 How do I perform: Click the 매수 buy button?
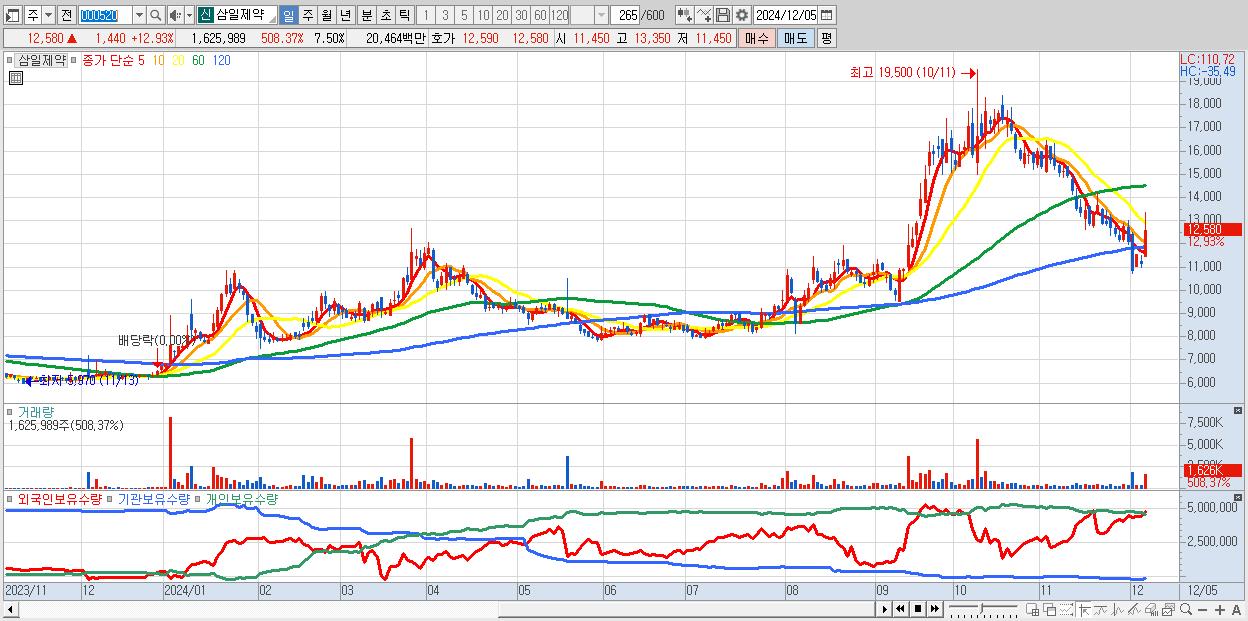(x=757, y=38)
